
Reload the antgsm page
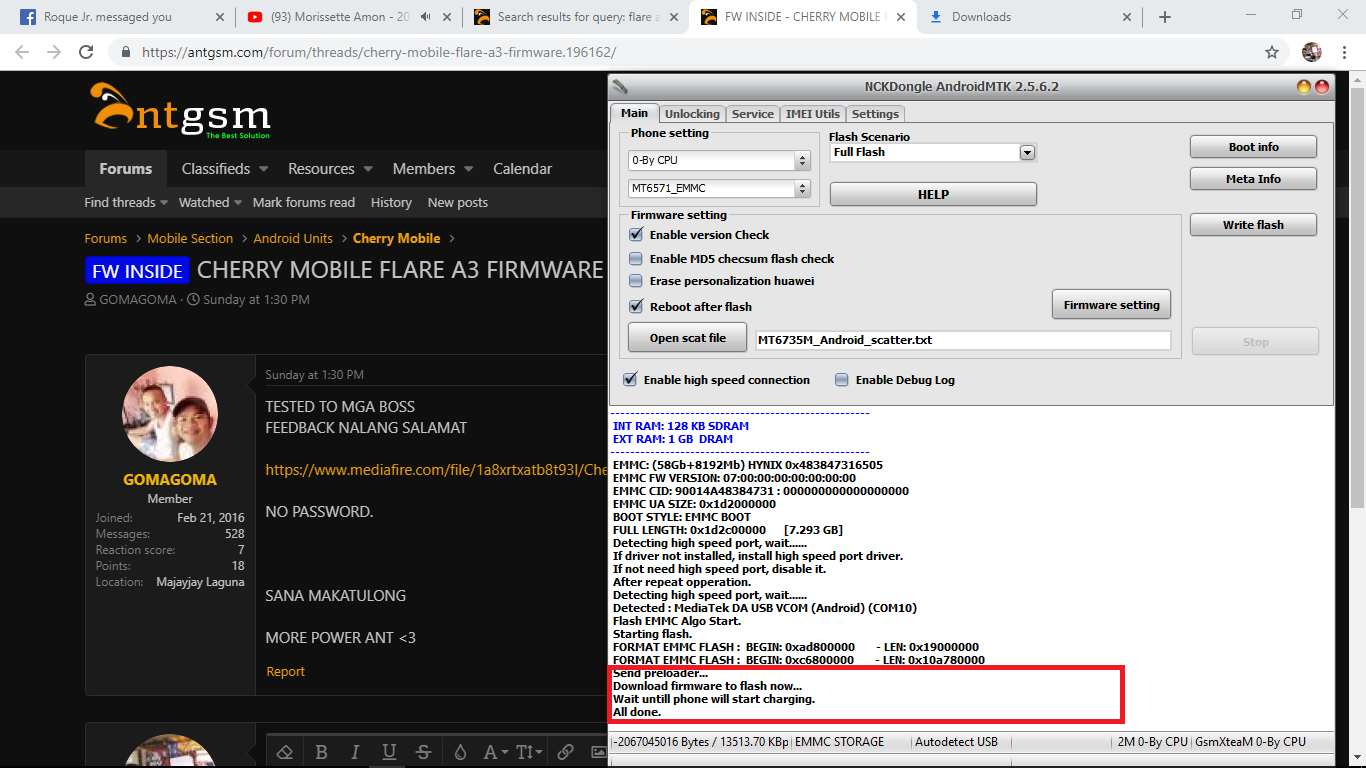pyautogui.click(x=86, y=52)
